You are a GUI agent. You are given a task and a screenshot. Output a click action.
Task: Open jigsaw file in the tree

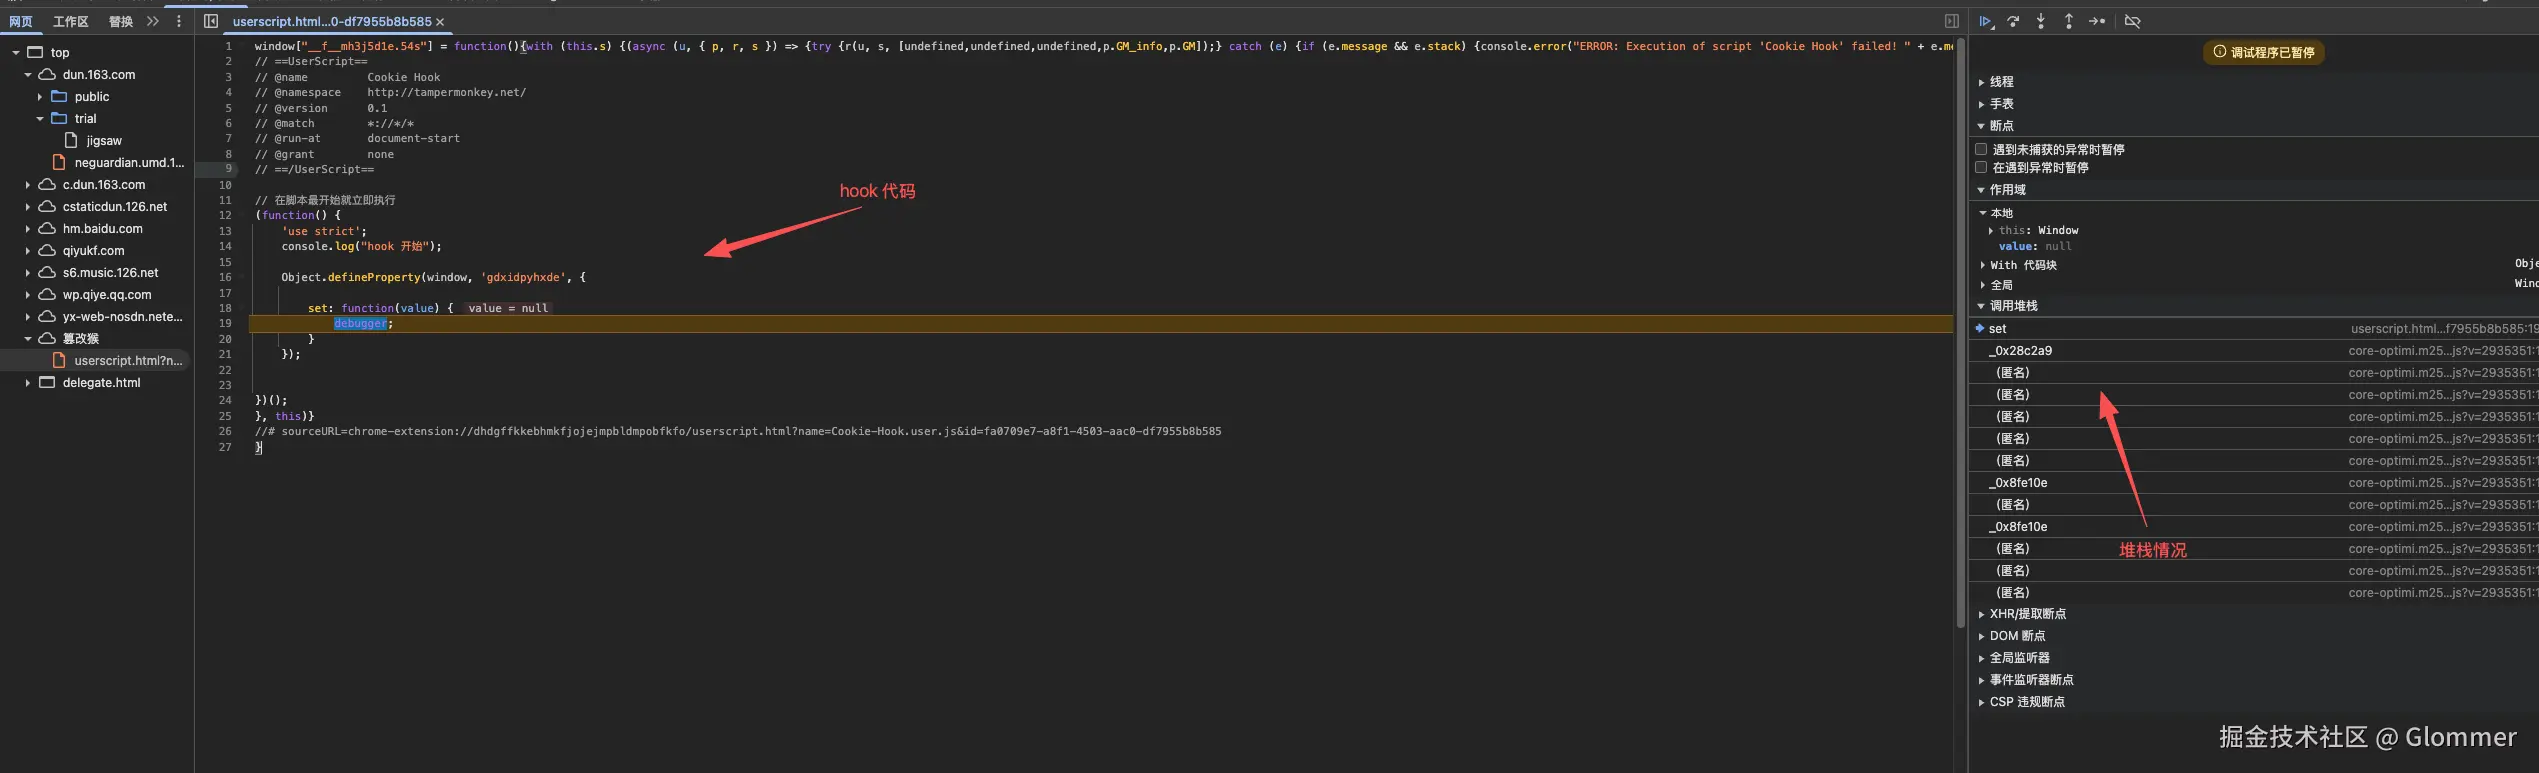tap(104, 140)
